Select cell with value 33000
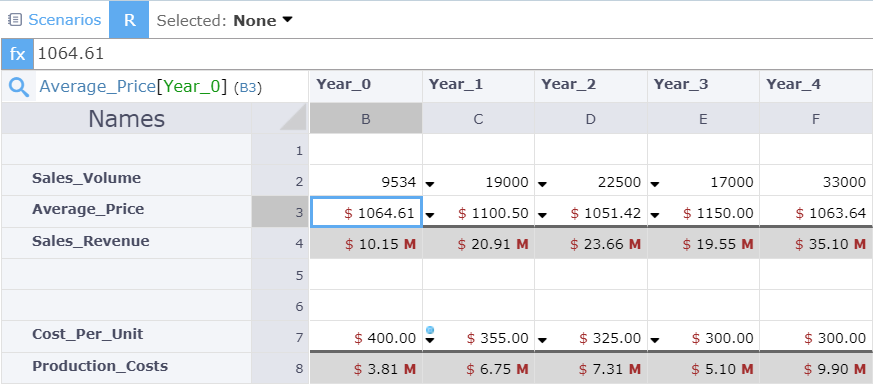 pyautogui.click(x=816, y=181)
